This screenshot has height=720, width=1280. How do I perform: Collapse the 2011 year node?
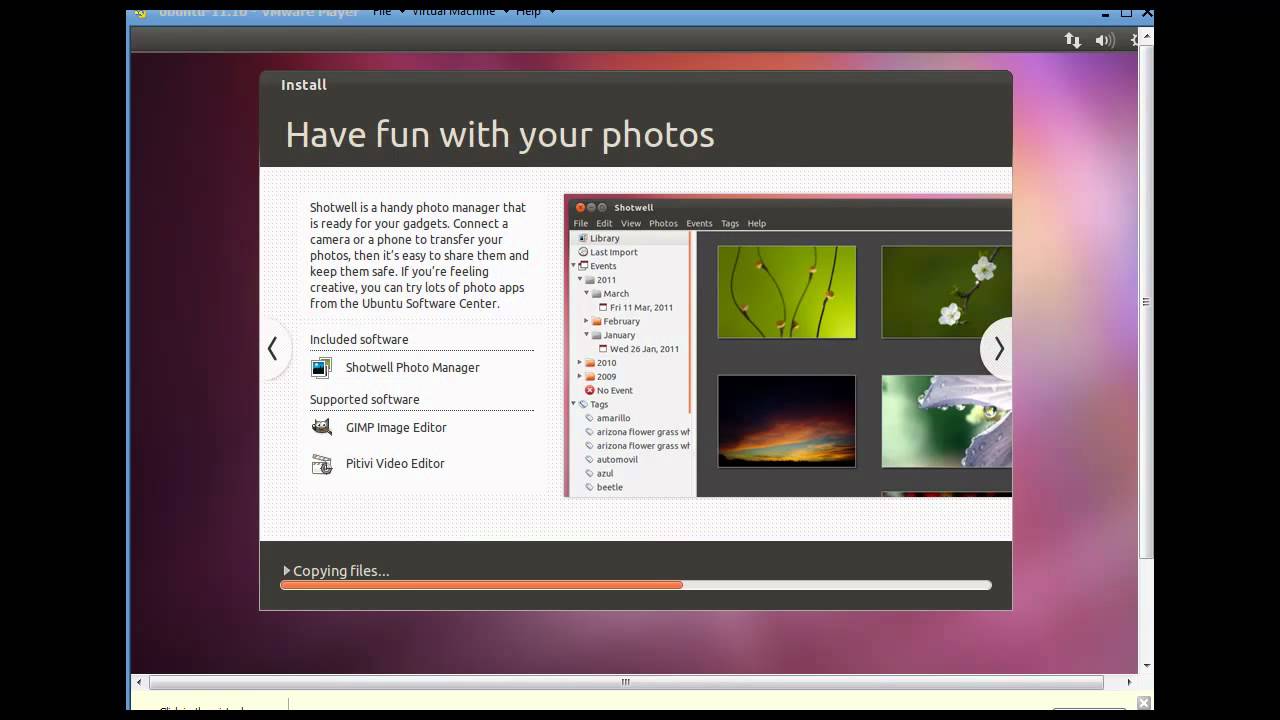point(580,280)
